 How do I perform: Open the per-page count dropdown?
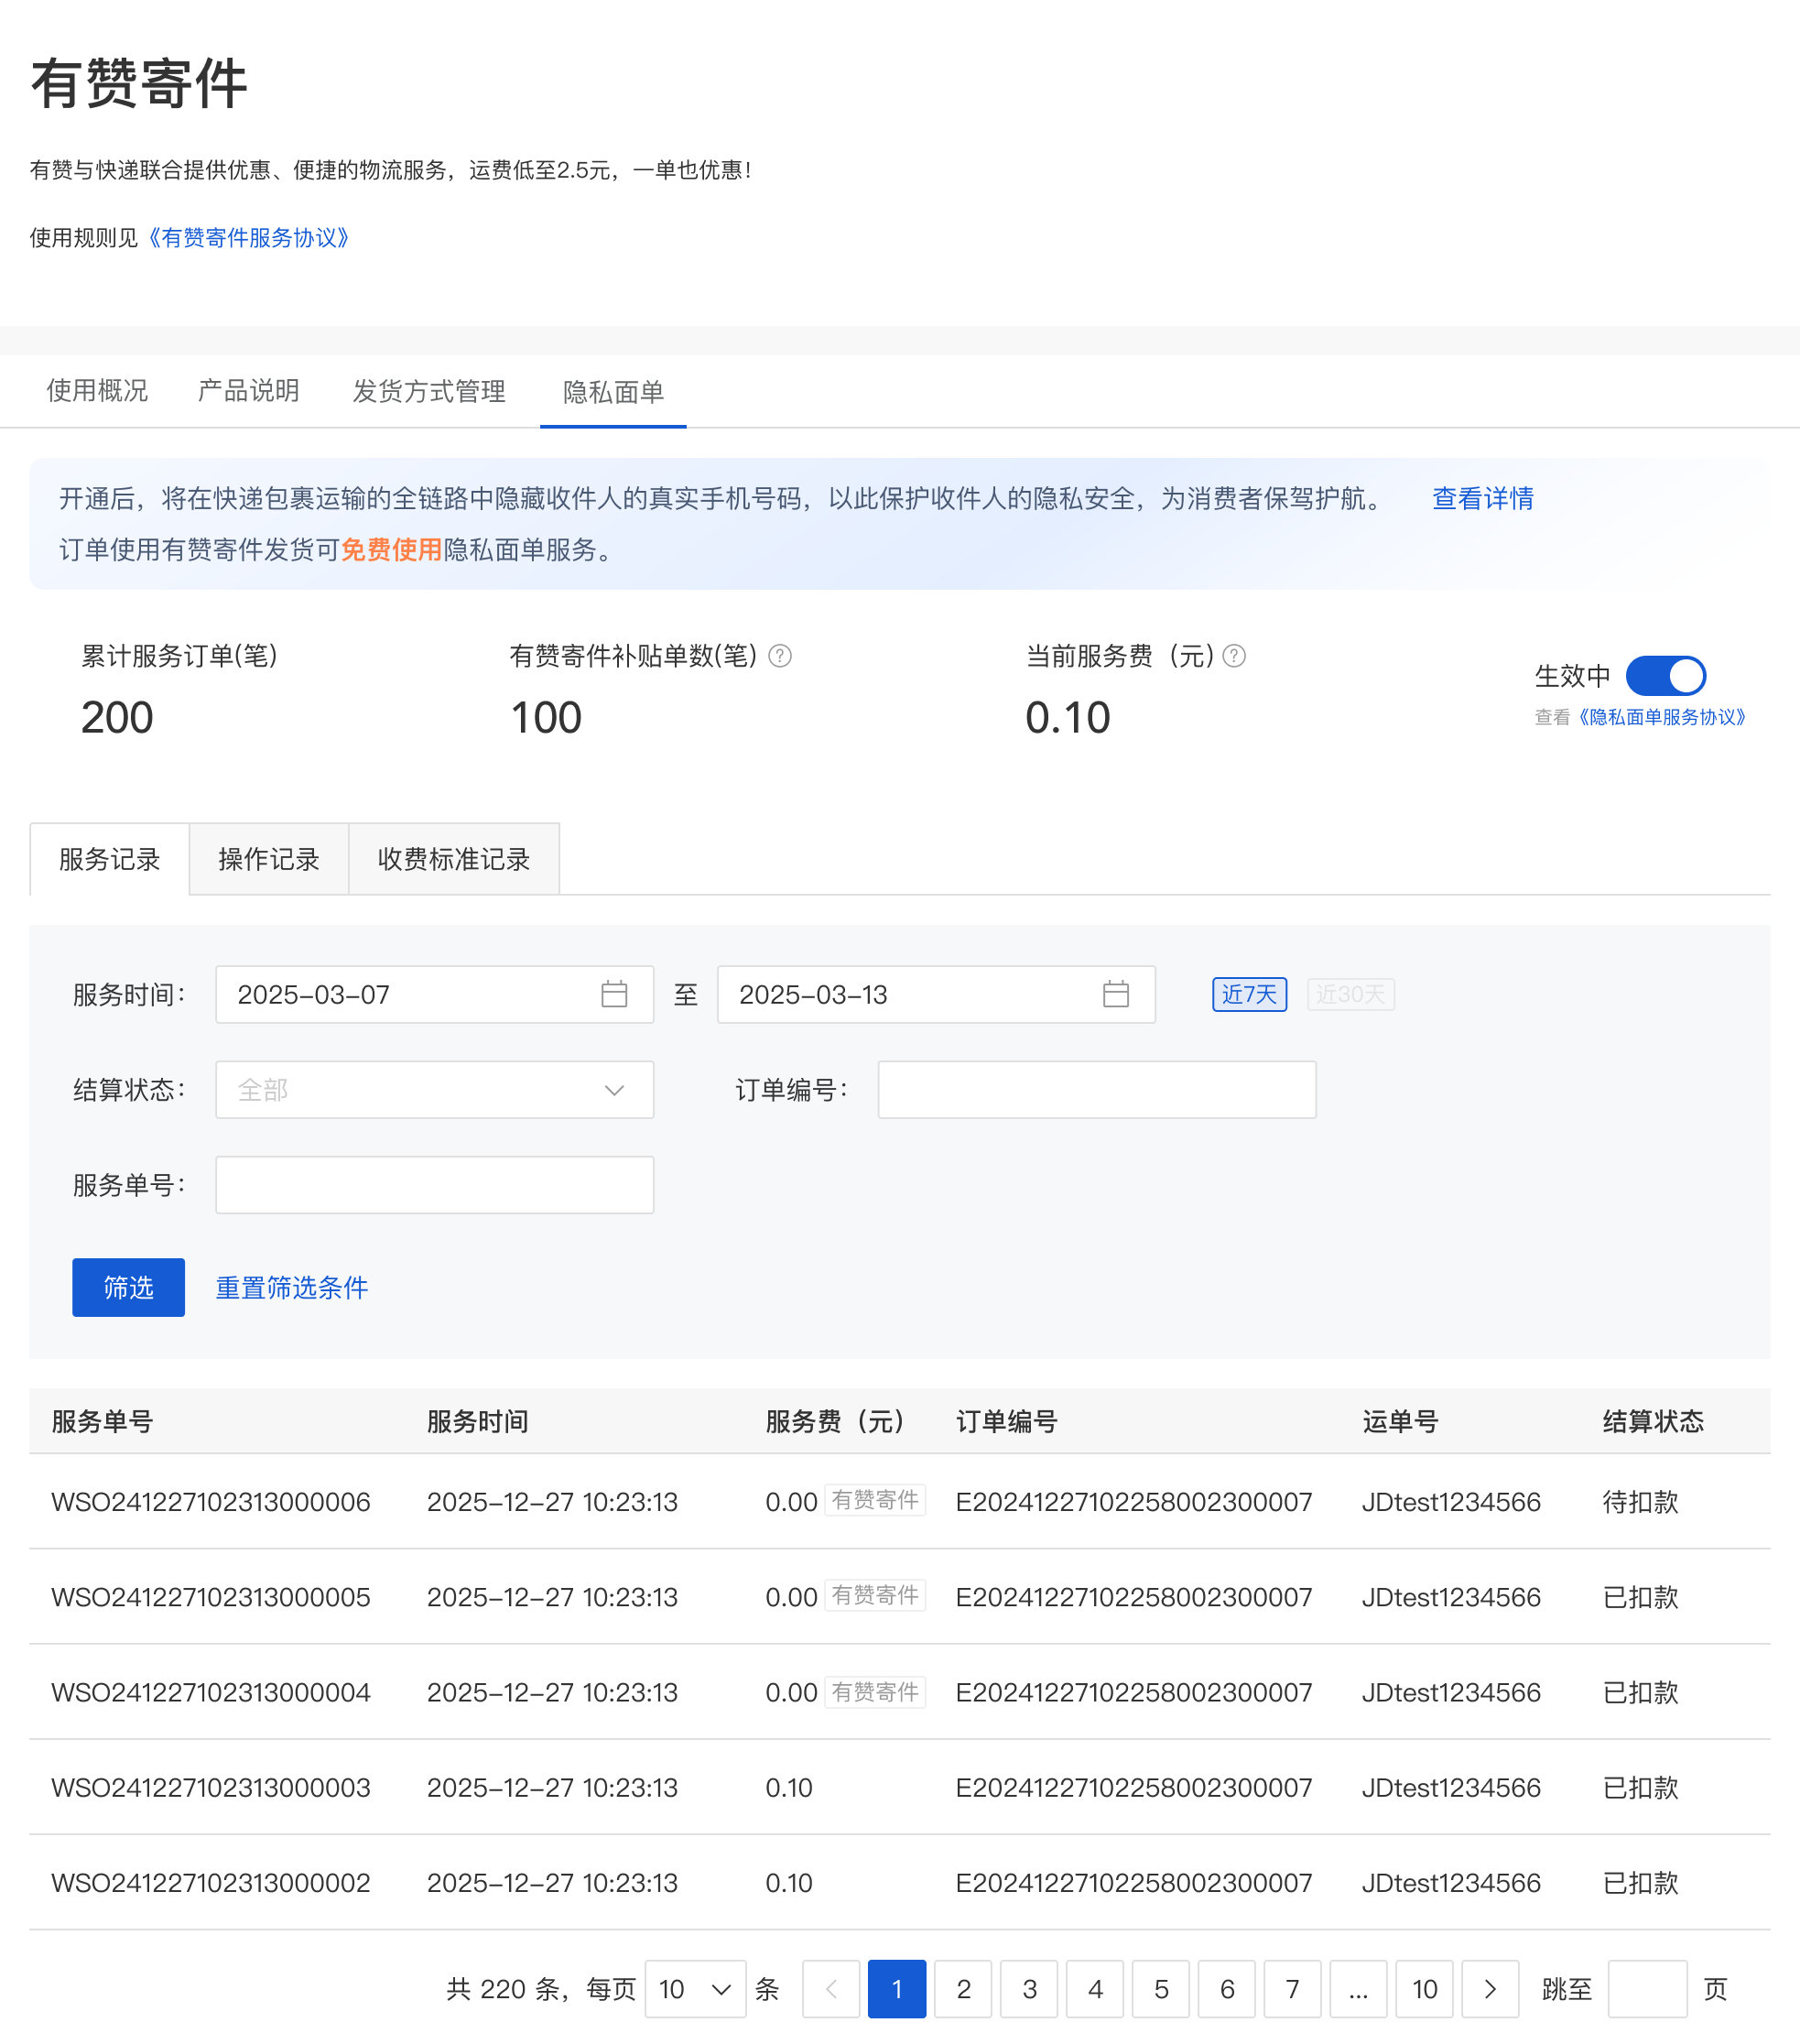pyautogui.click(x=695, y=1989)
